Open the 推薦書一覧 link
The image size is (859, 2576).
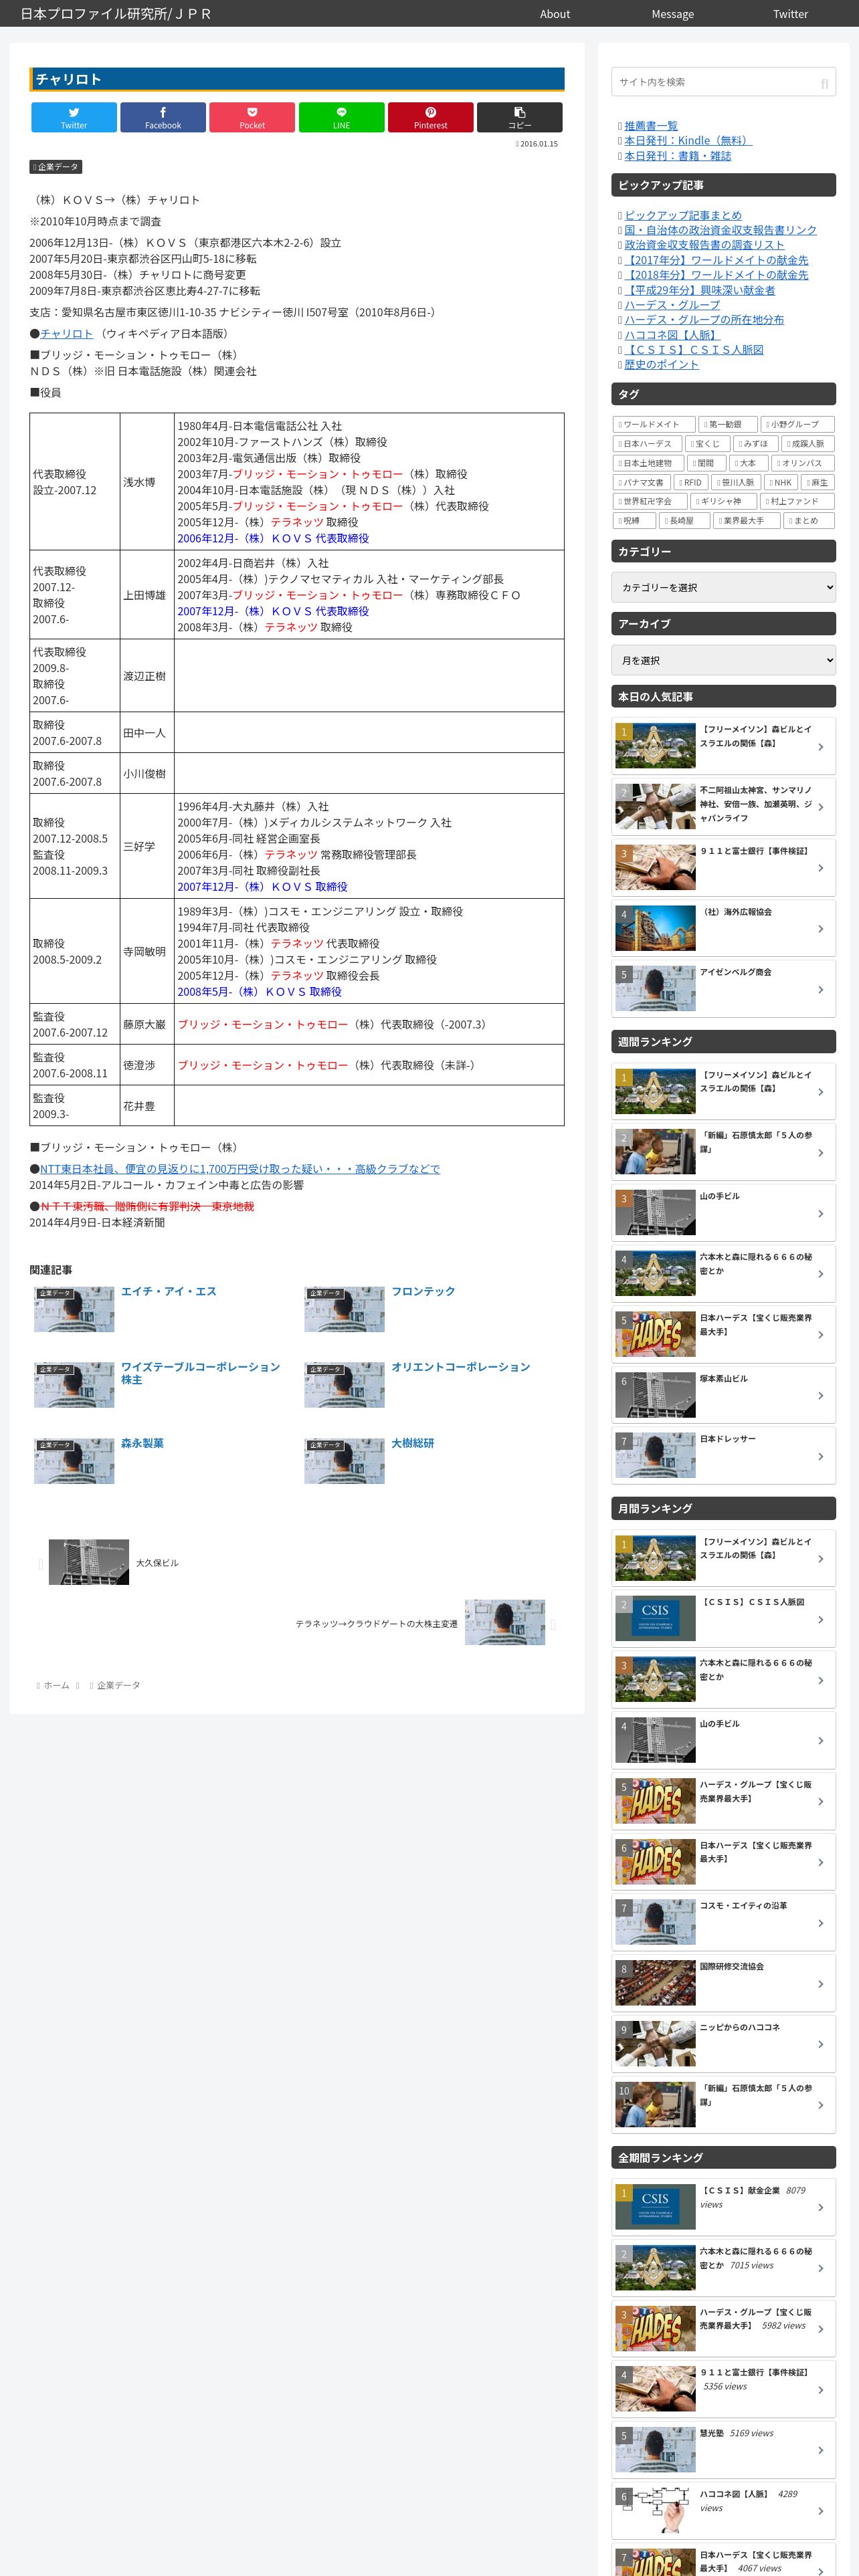(x=651, y=126)
